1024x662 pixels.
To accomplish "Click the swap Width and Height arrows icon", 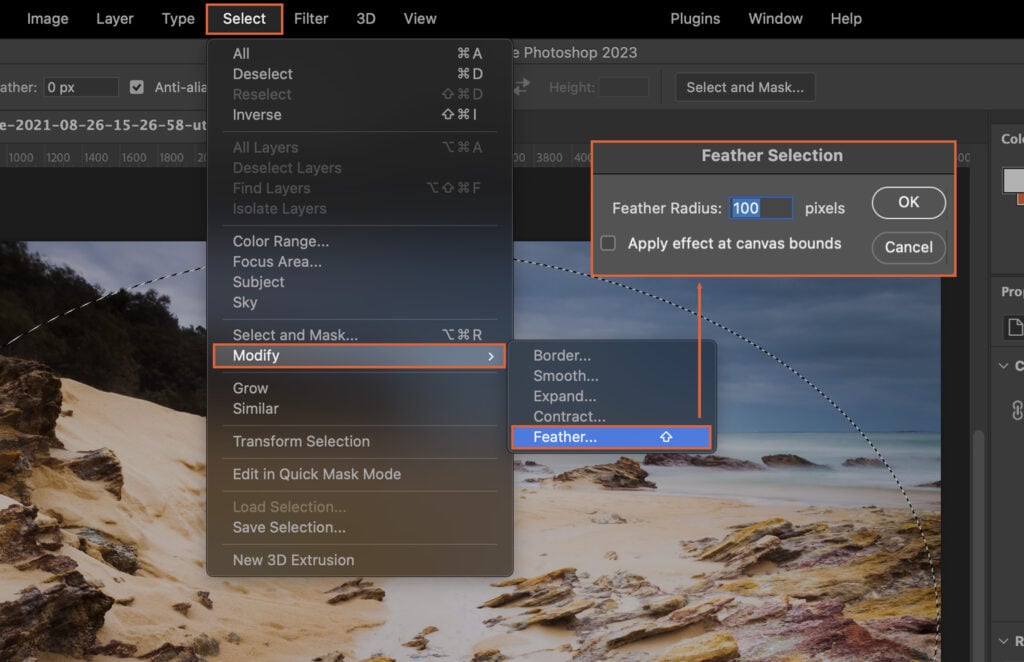I will [520, 87].
